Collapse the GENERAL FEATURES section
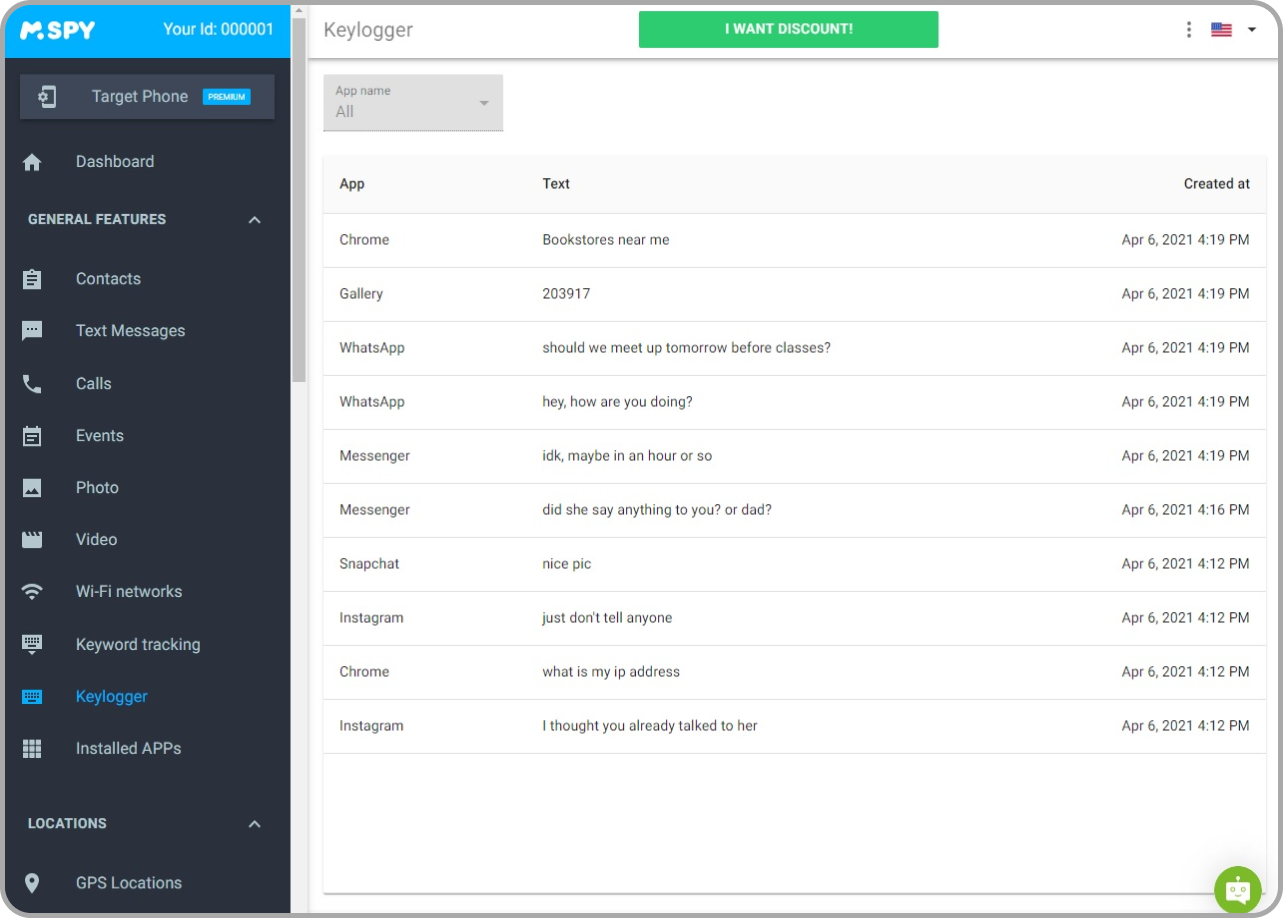 click(254, 220)
